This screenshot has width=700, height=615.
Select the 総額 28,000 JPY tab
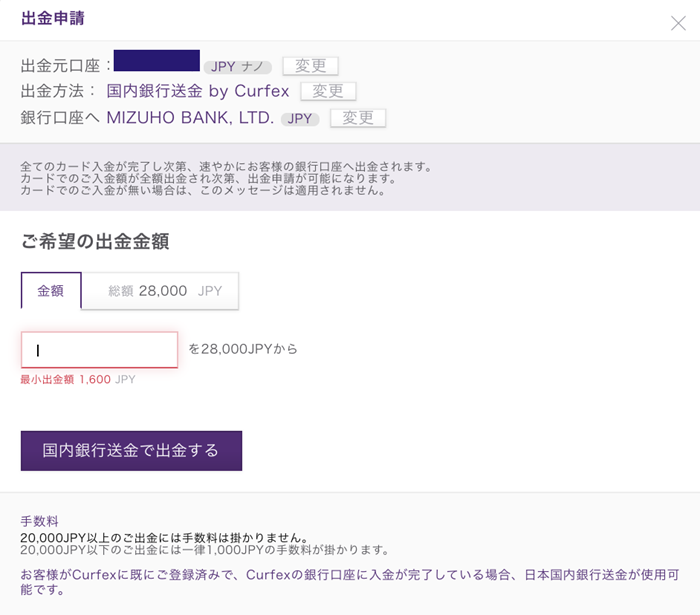[160, 291]
